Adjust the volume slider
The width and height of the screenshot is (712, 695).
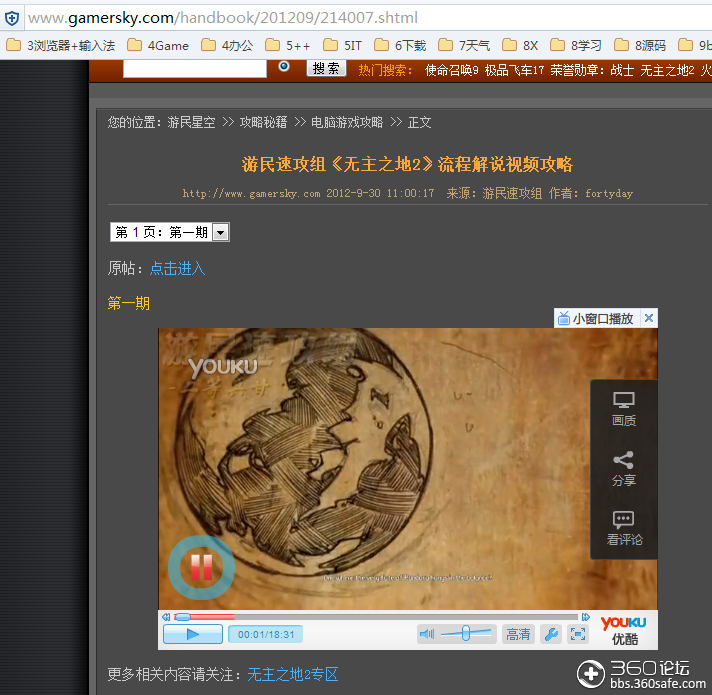click(466, 633)
